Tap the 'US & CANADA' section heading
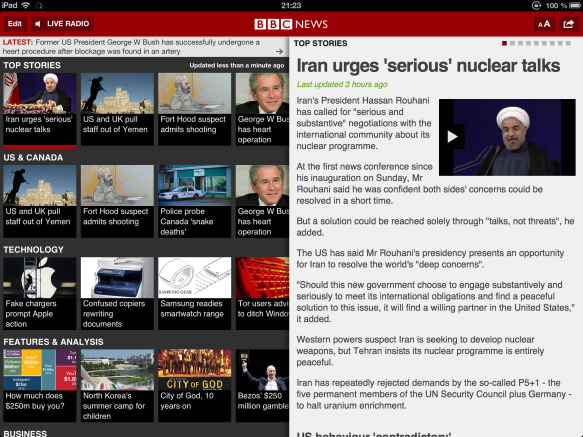 [x=33, y=158]
